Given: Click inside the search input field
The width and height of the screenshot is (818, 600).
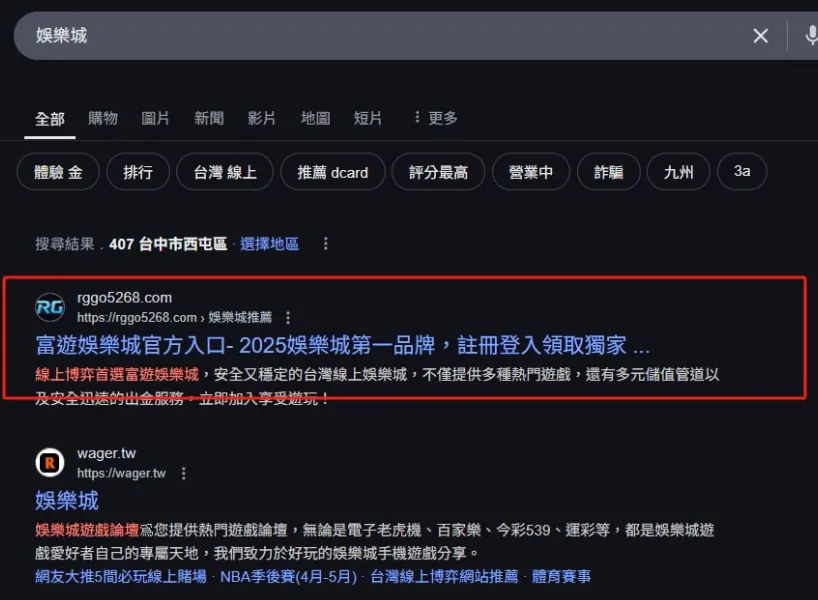Looking at the screenshot, I should 300,35.
